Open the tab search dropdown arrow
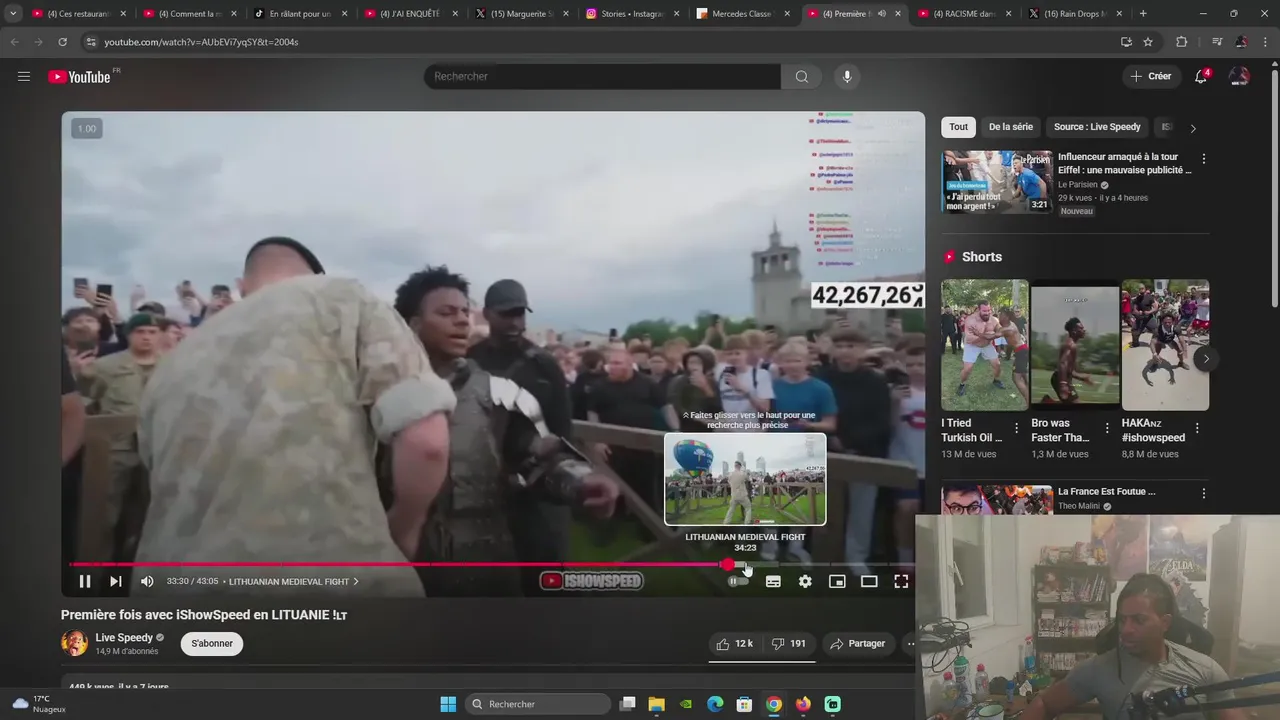 [x=13, y=14]
